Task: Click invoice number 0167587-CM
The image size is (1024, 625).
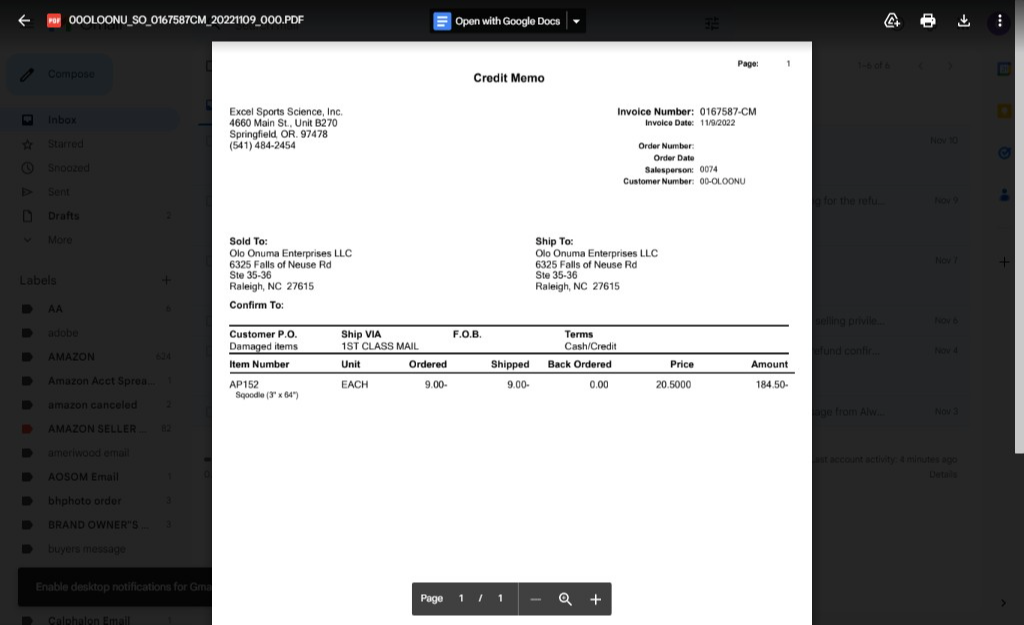Action: point(728,112)
